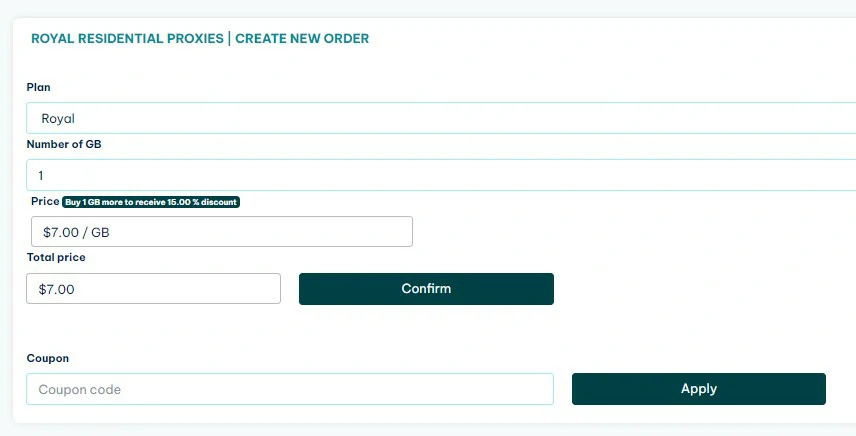Click the Coupon code input box
This screenshot has width=856, height=436.
point(290,389)
